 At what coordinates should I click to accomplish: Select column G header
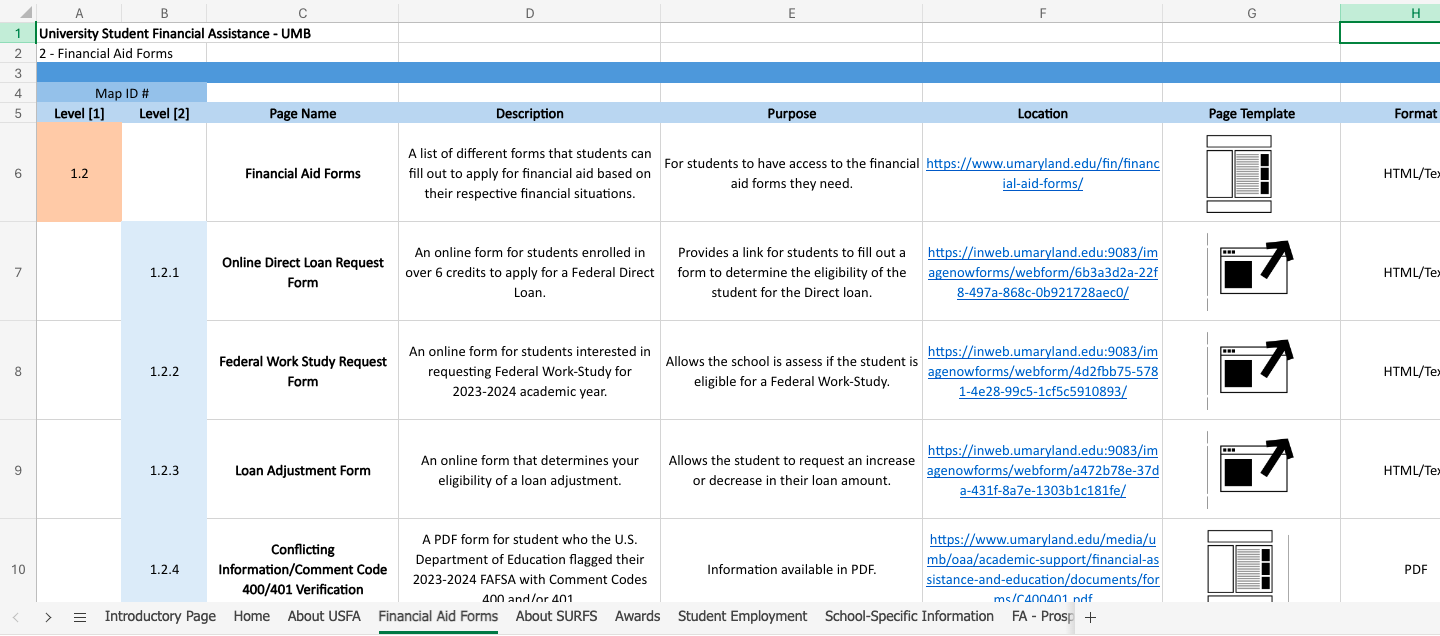click(1252, 12)
